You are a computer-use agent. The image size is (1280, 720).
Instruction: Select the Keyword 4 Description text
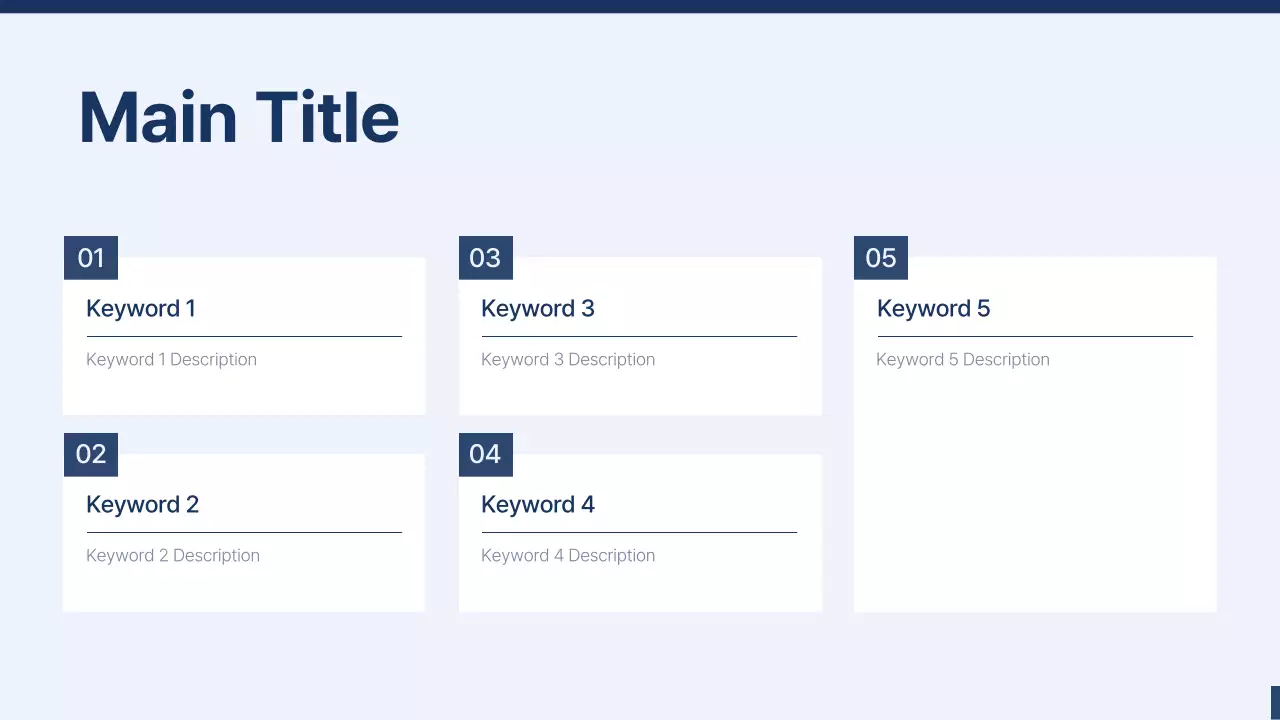(x=567, y=555)
